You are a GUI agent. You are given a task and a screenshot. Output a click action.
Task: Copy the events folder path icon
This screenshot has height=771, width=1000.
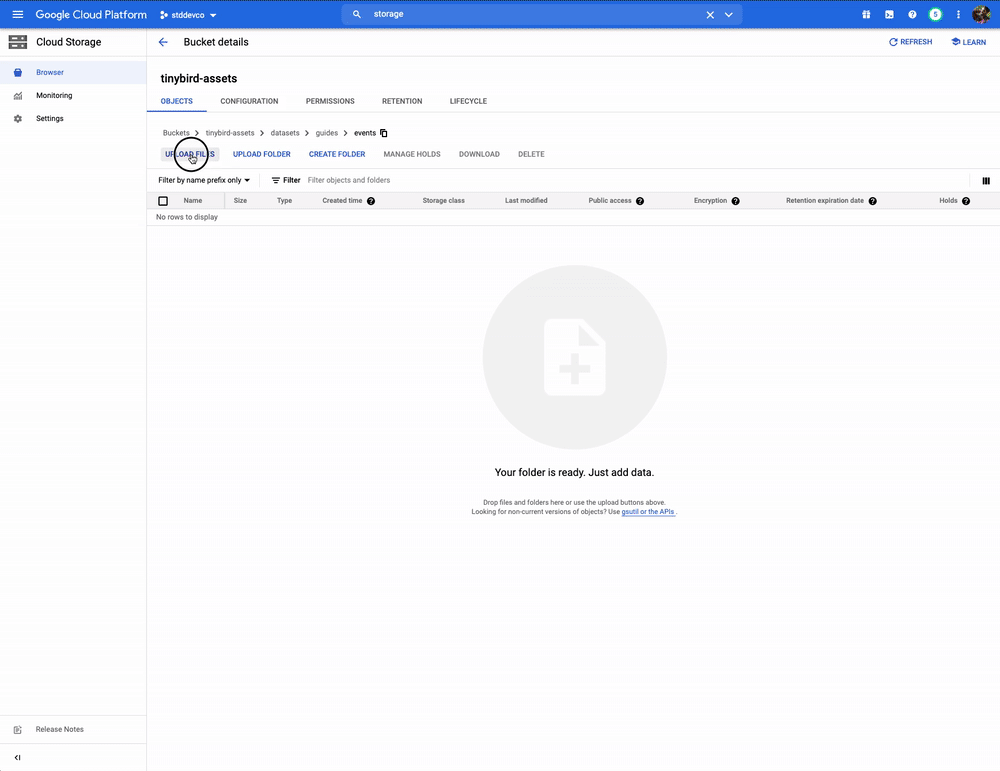tap(383, 133)
